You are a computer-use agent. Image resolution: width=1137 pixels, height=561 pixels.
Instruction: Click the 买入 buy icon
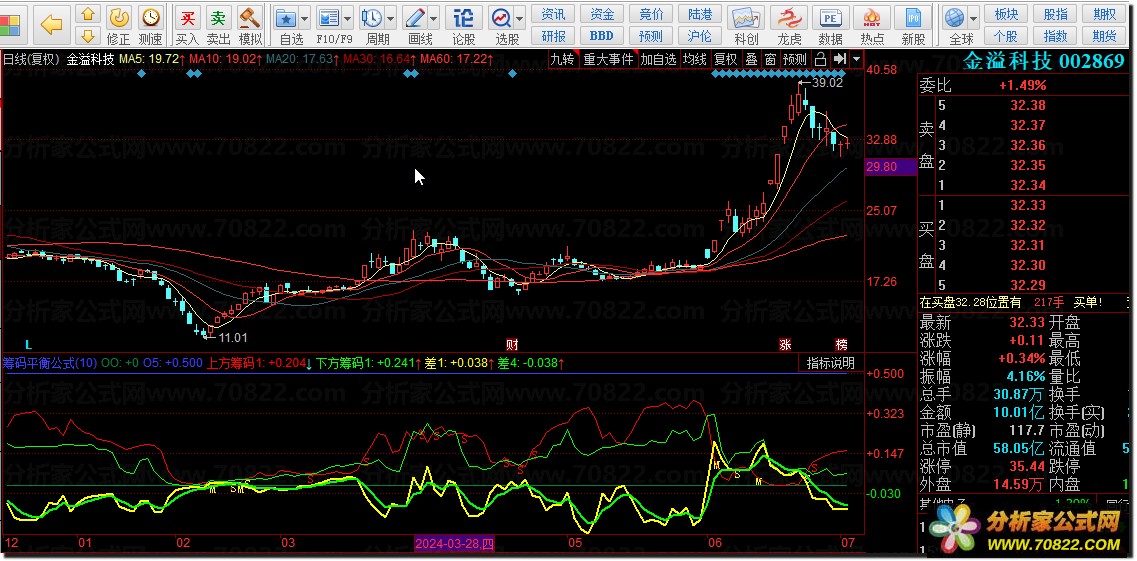[187, 25]
